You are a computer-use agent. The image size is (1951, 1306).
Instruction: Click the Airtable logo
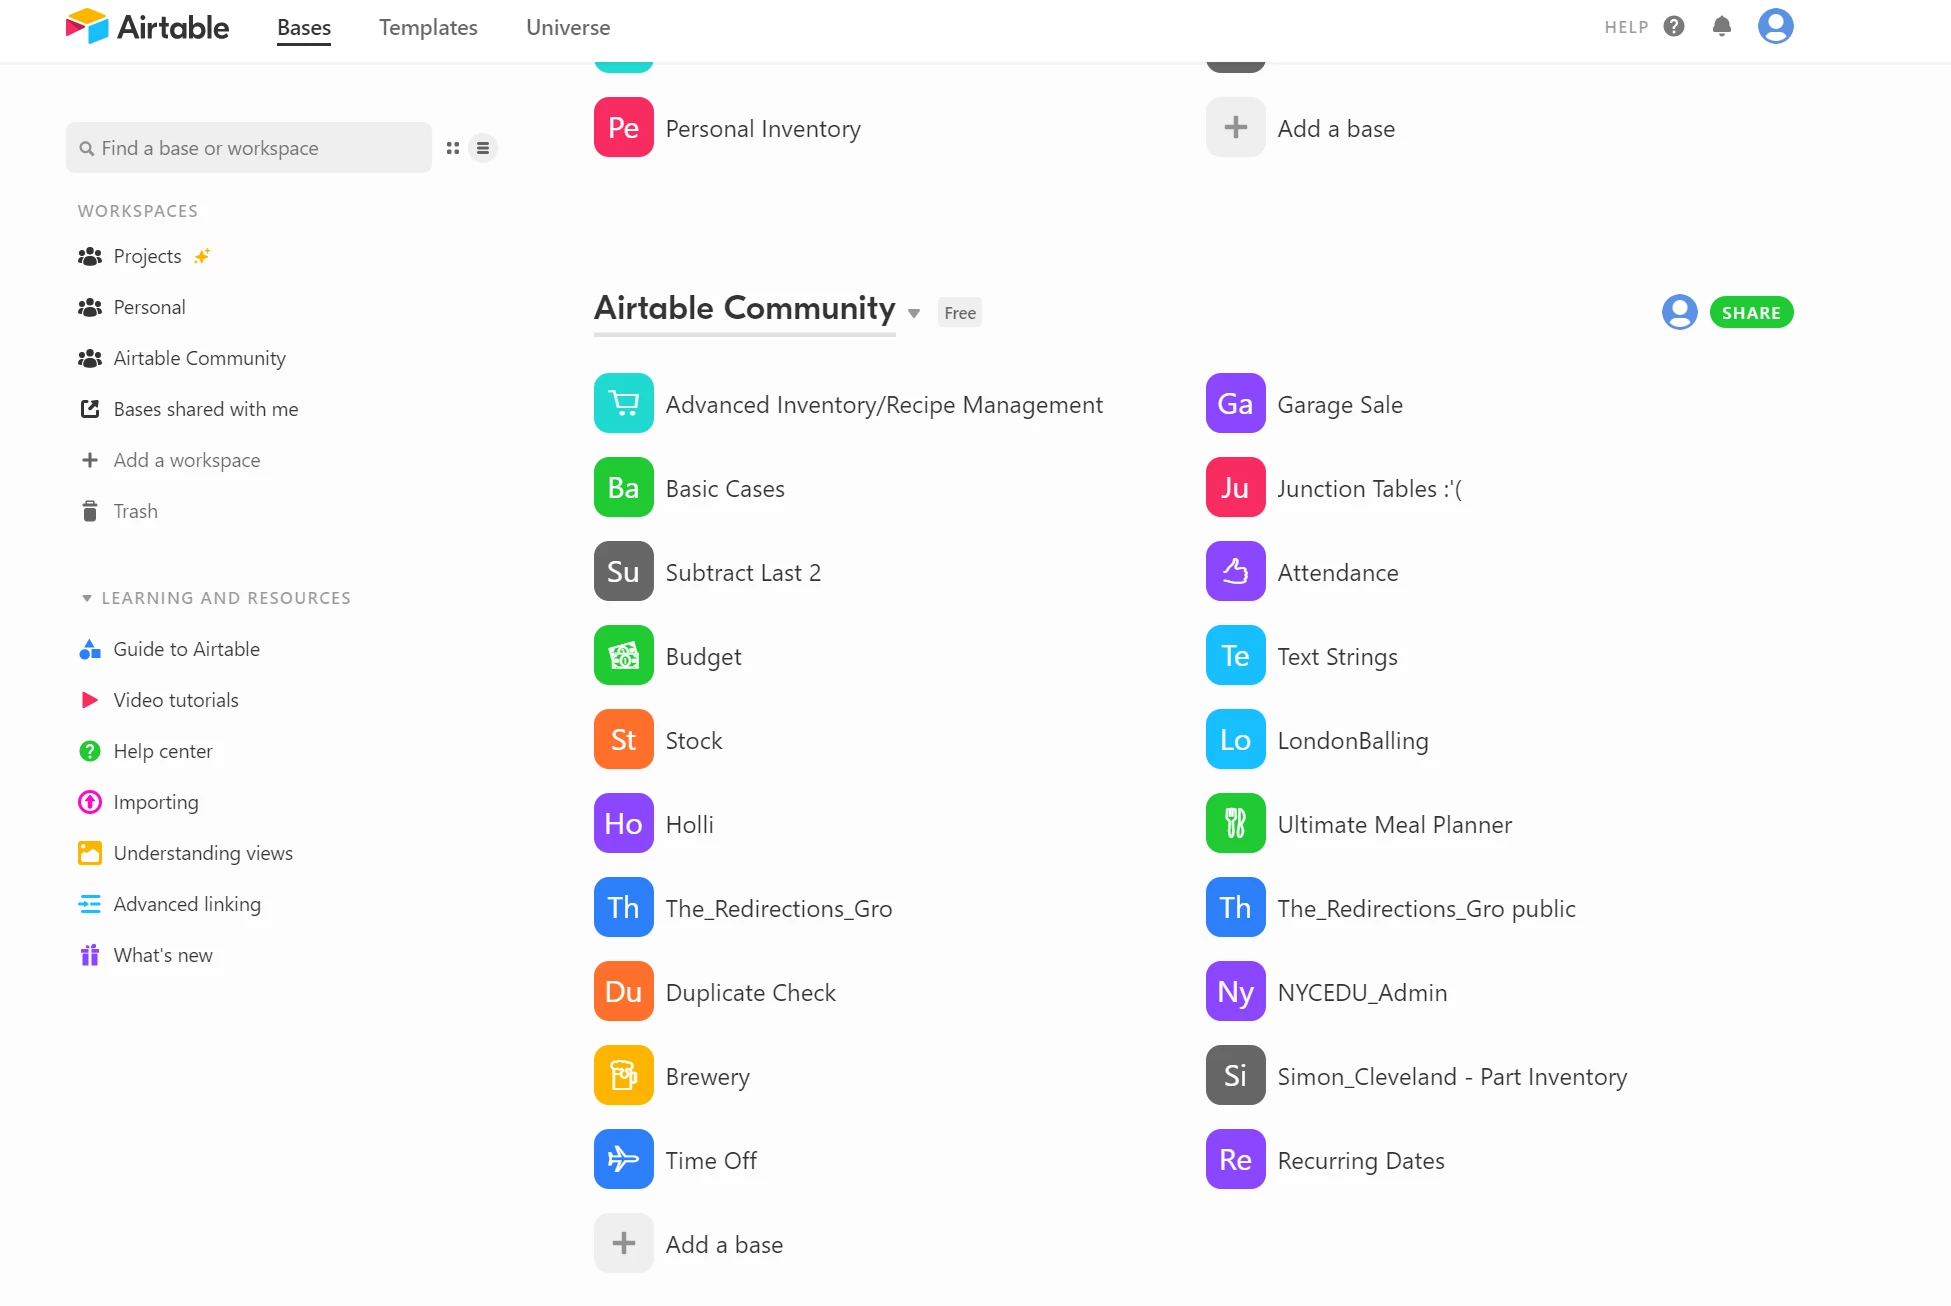147,27
